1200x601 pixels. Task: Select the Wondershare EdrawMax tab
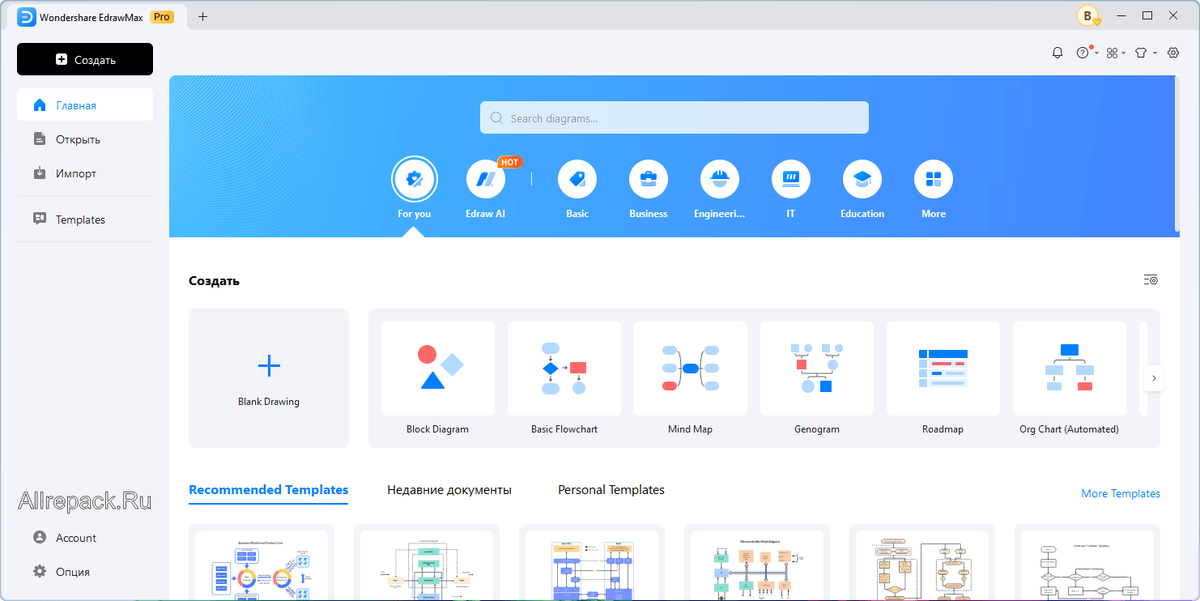(x=94, y=17)
